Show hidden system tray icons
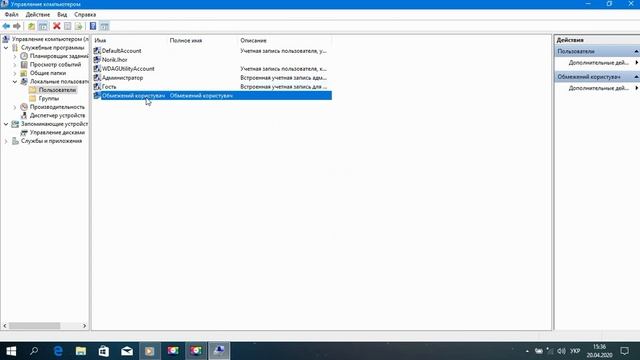 pyautogui.click(x=527, y=351)
